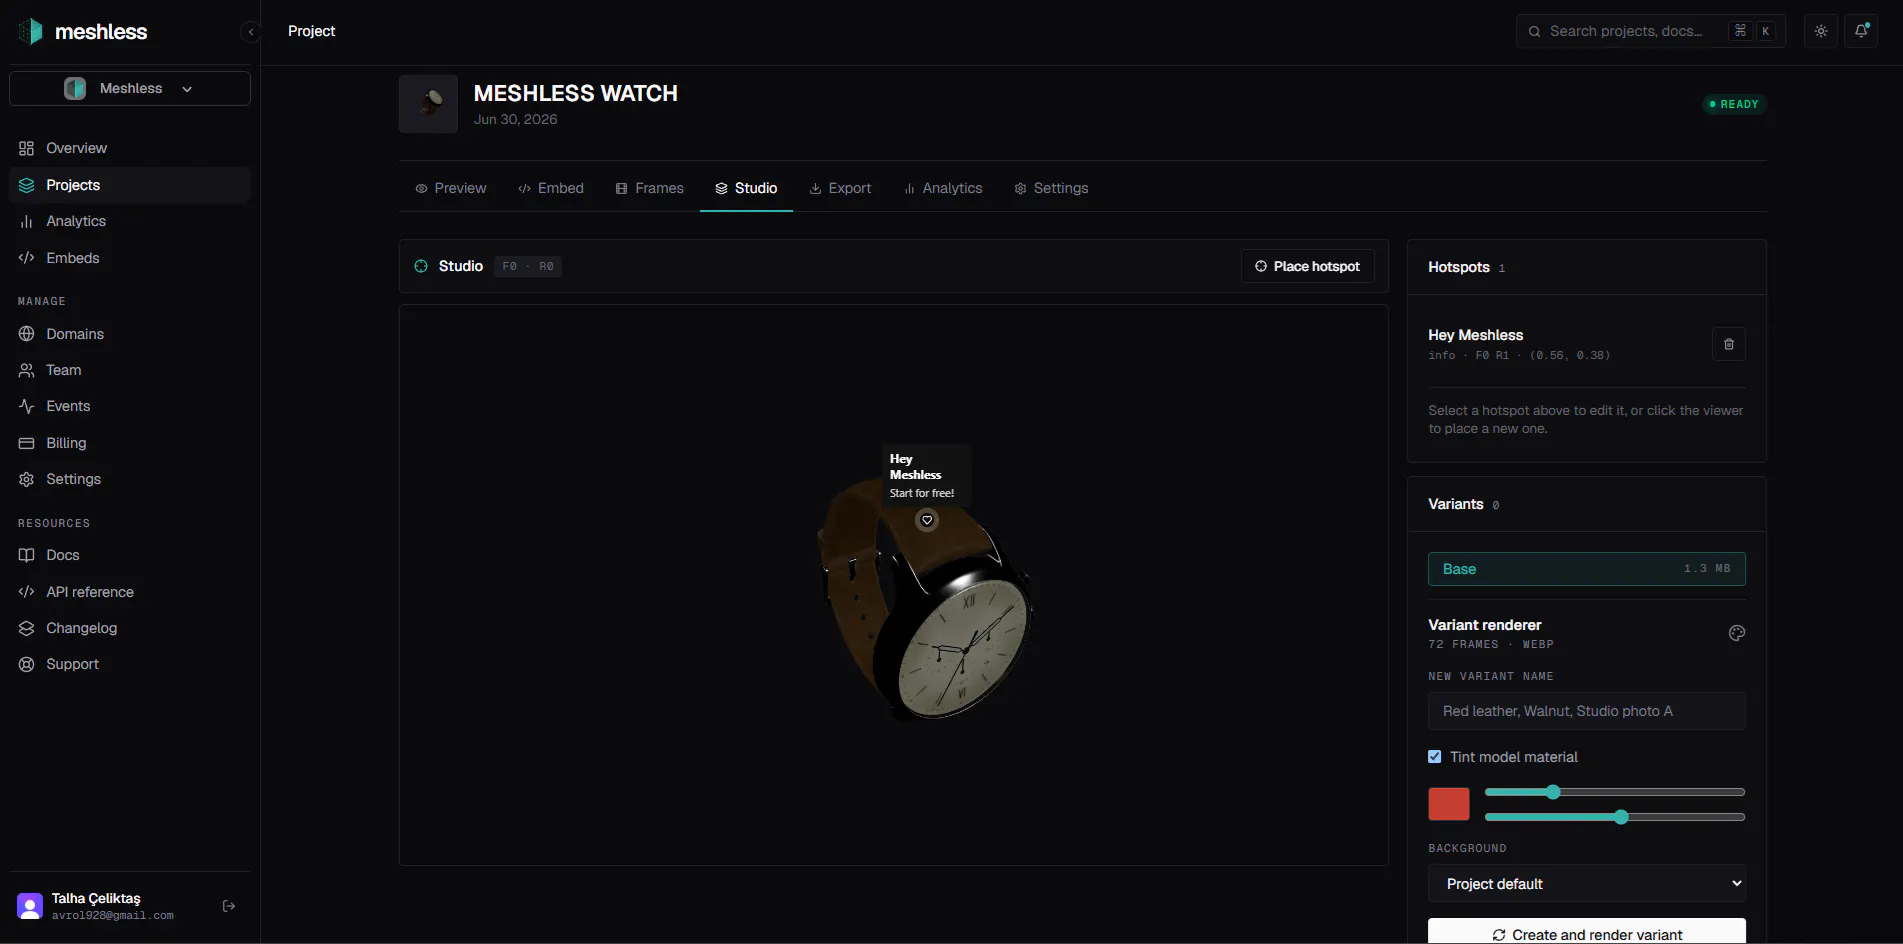Open Embeds in the sidebar
This screenshot has width=1903, height=944.
(x=130, y=258)
